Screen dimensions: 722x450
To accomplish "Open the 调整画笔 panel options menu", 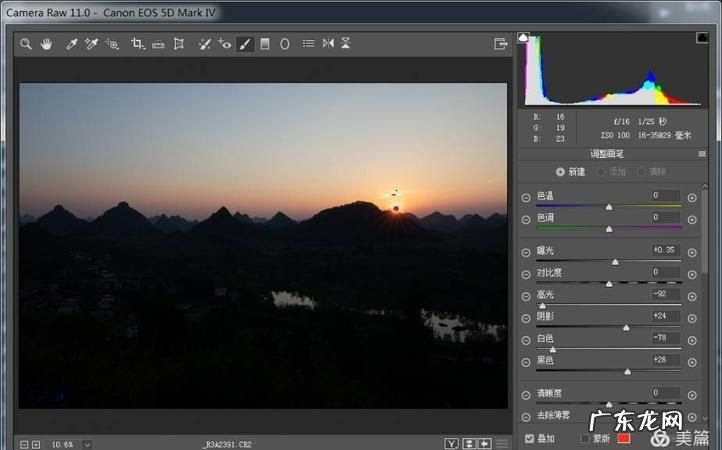I will (x=702, y=154).
